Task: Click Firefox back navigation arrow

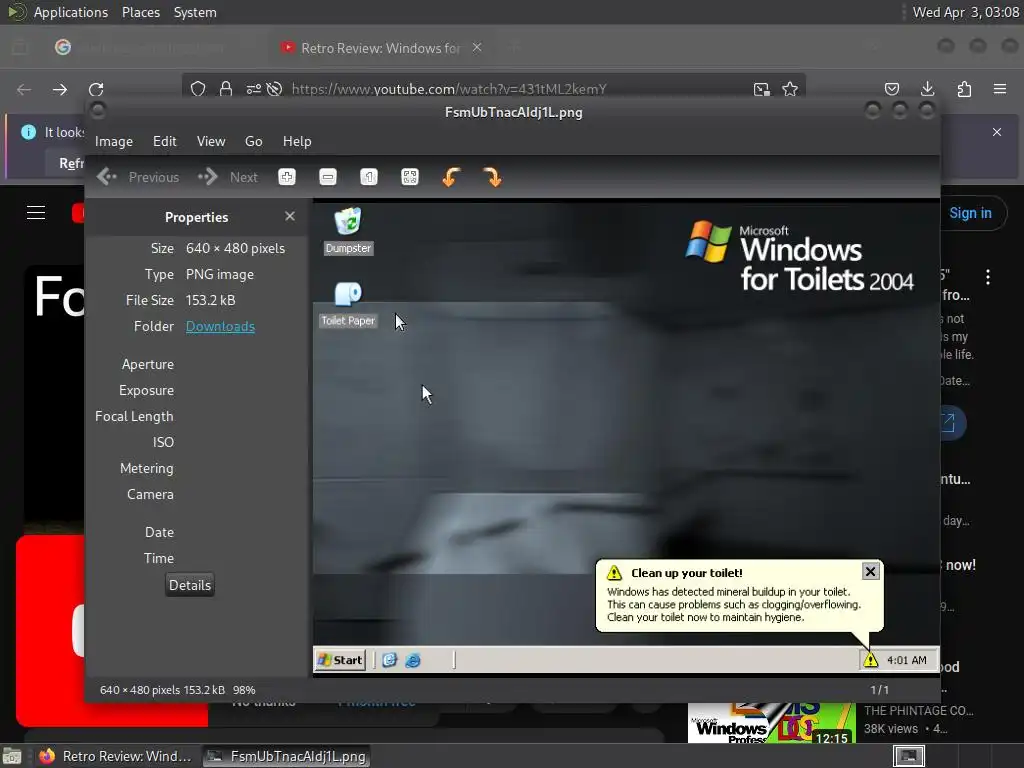Action: click(24, 89)
